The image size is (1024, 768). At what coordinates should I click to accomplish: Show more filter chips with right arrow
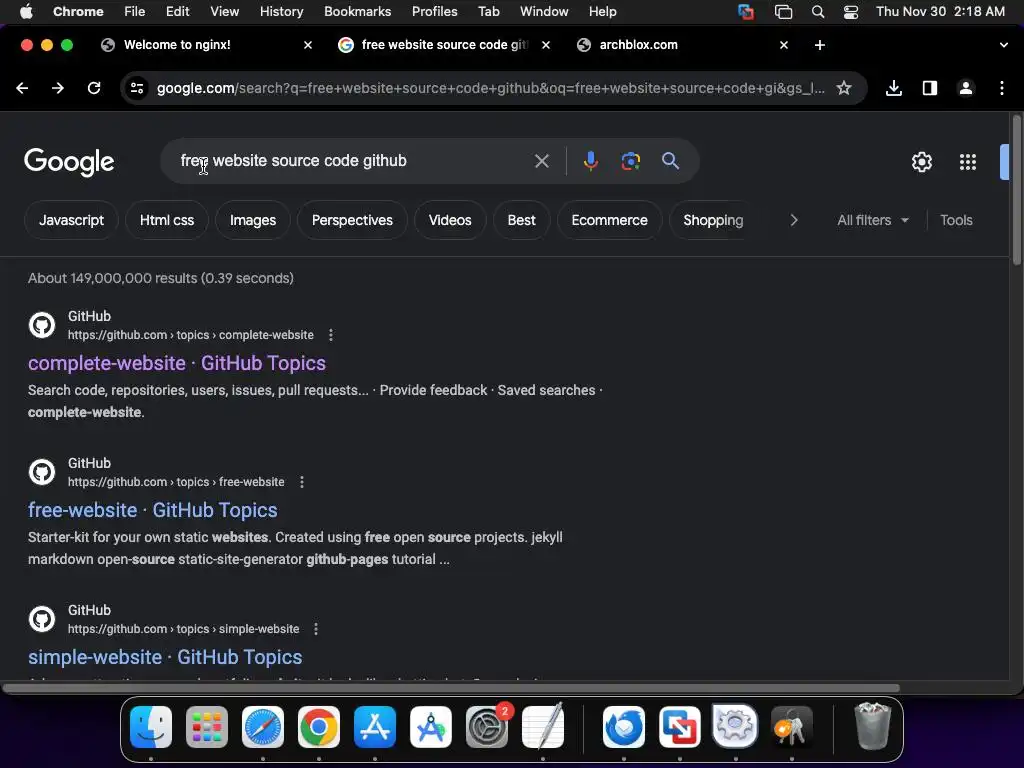click(x=793, y=220)
